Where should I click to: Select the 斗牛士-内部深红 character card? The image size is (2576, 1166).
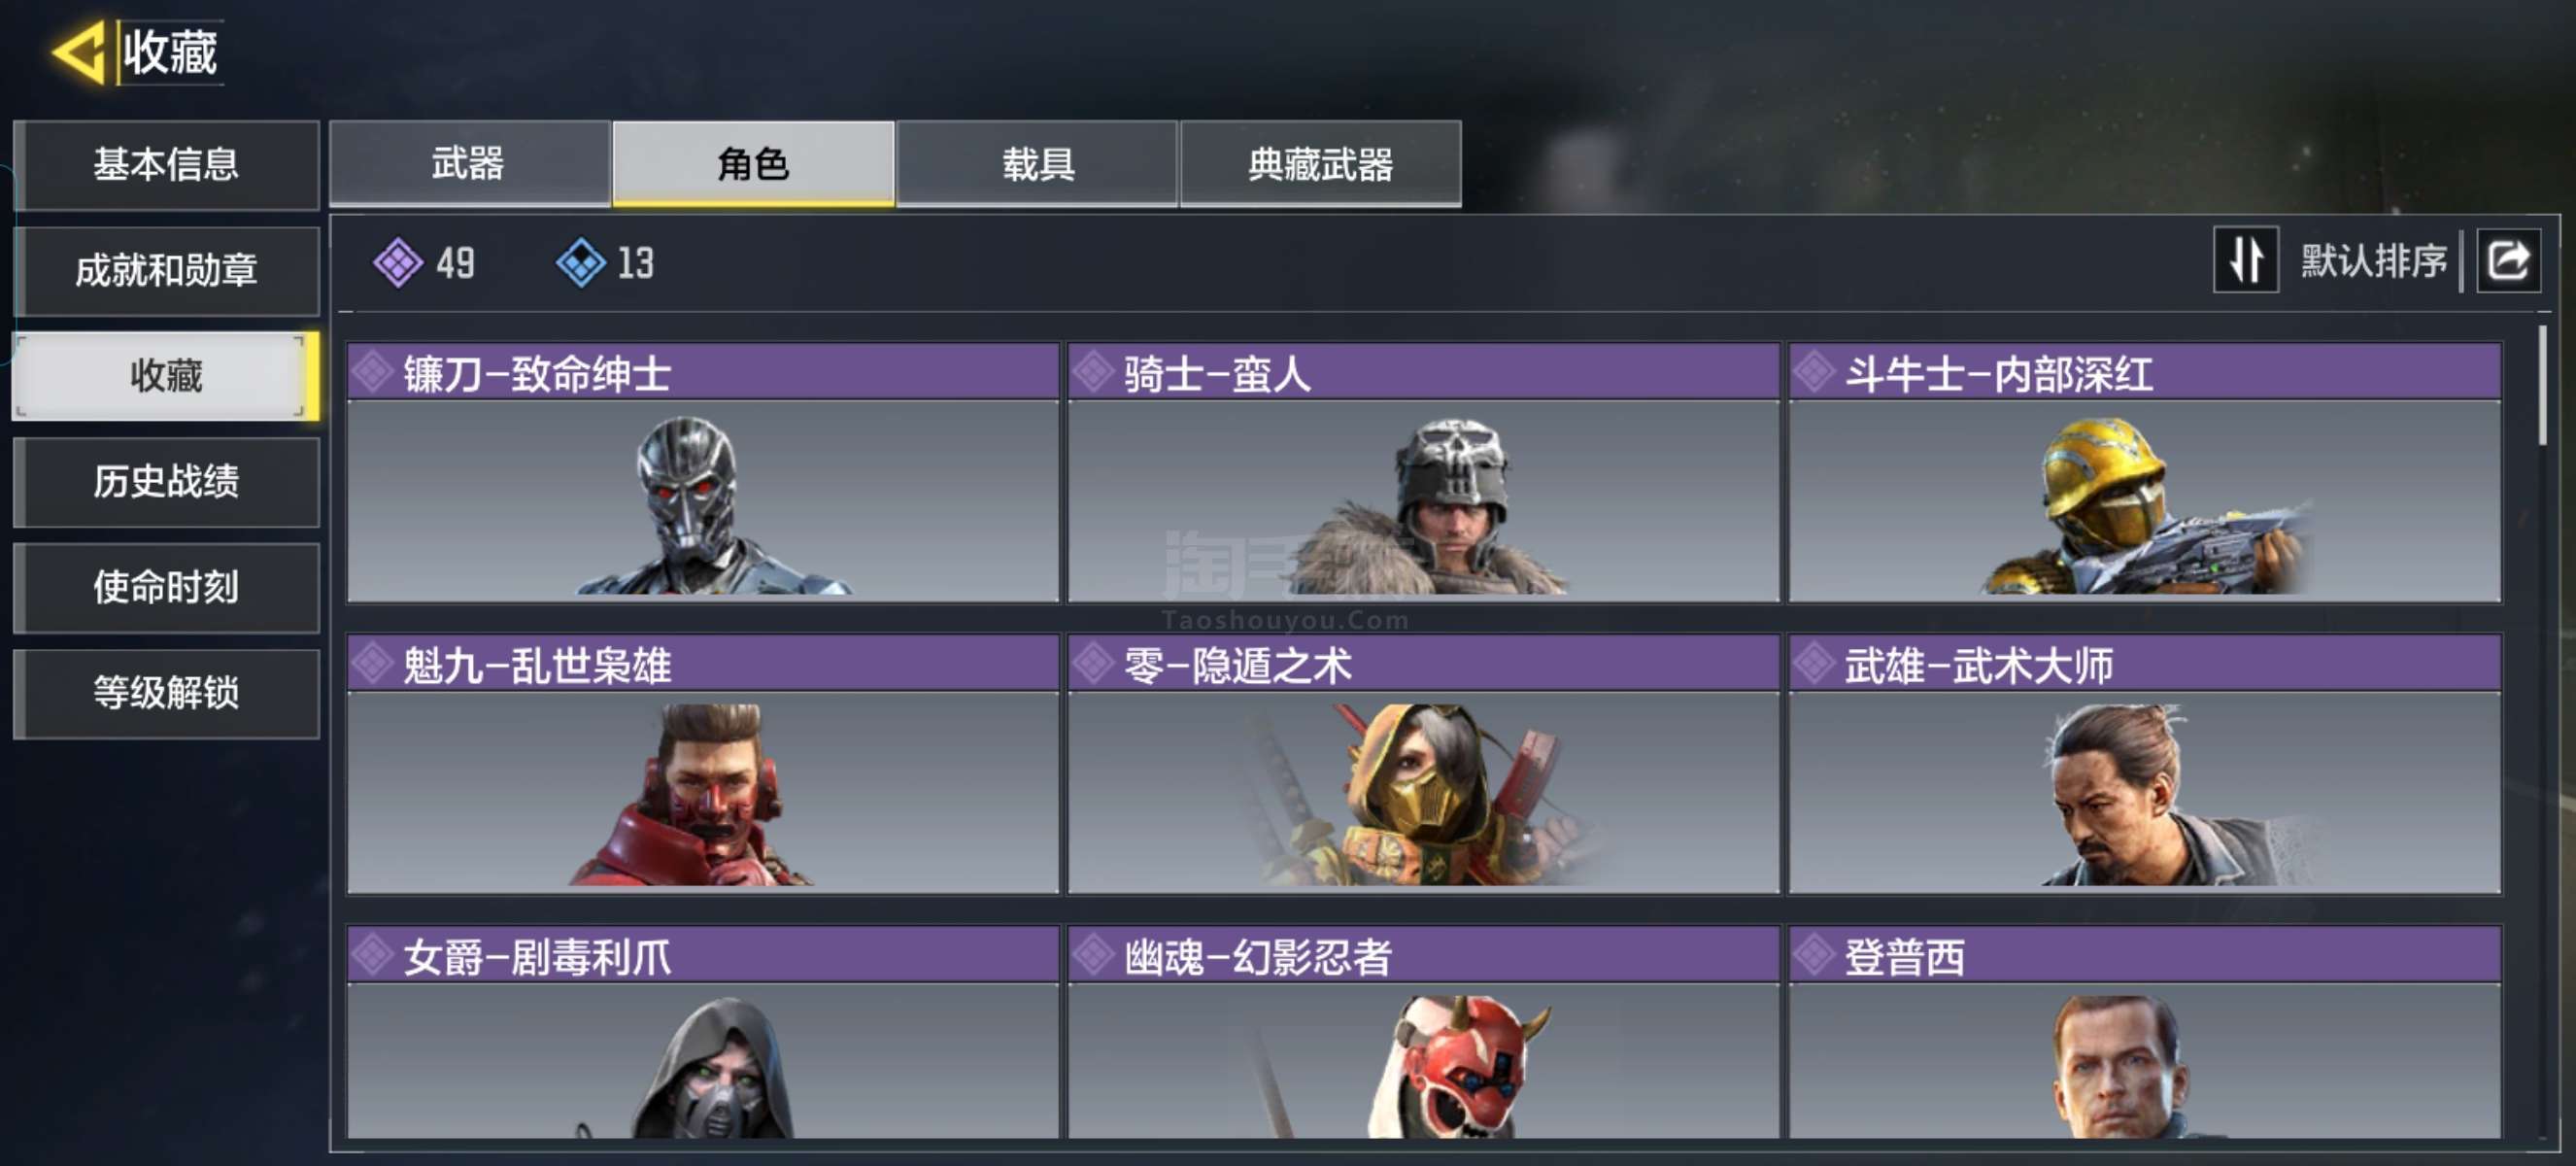click(2145, 472)
